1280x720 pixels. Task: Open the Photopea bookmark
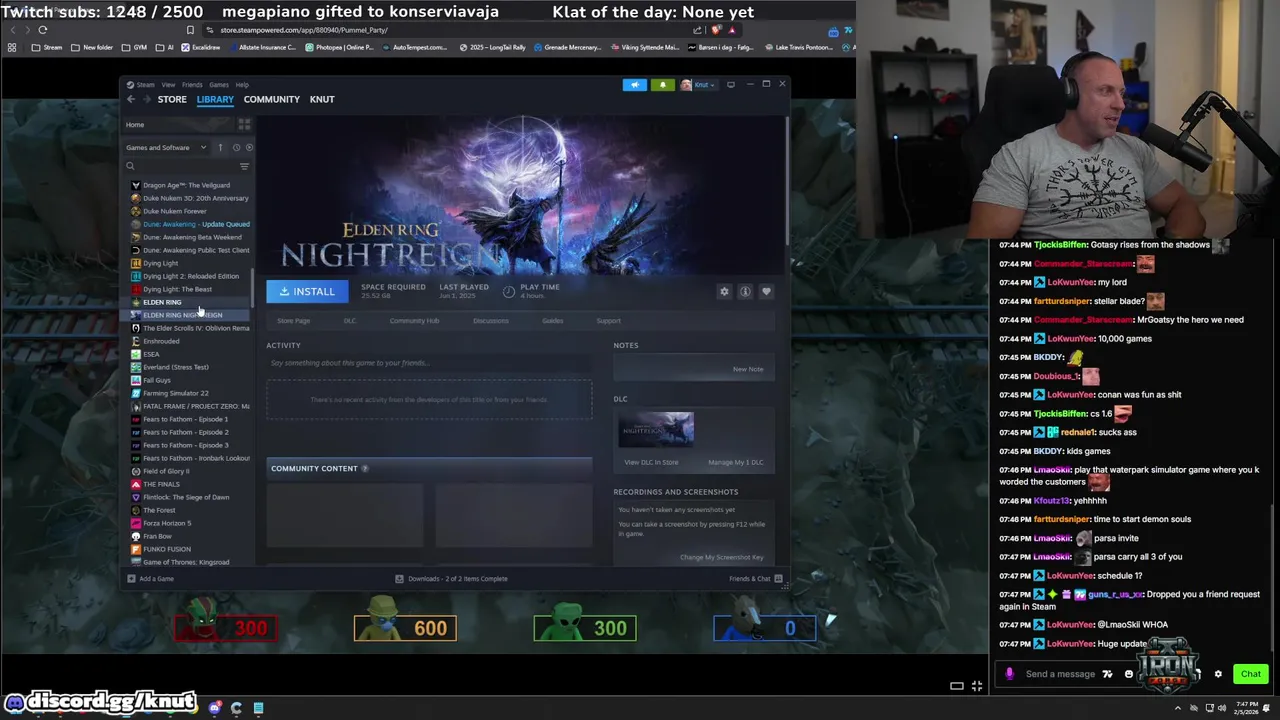pos(341,47)
